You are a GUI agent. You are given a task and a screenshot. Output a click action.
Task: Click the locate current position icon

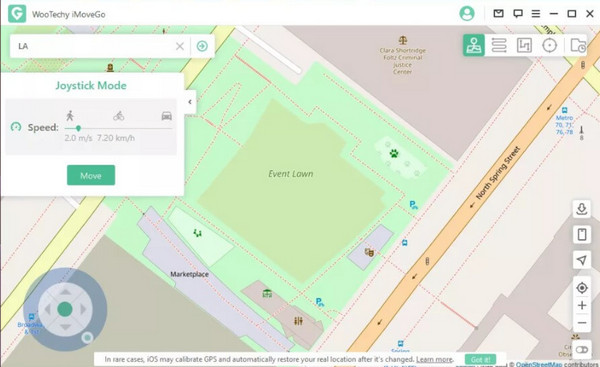pyautogui.click(x=582, y=288)
